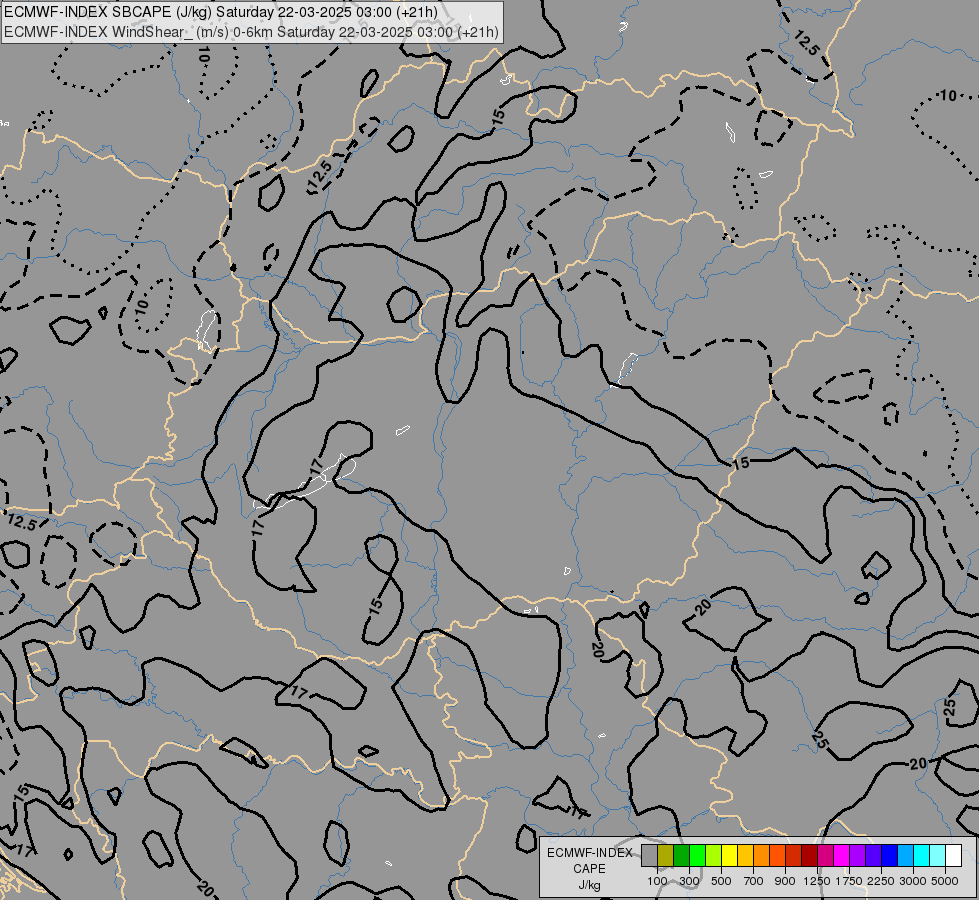Click the '3000' legend value
The image size is (979, 900).
pyautogui.click(x=913, y=881)
